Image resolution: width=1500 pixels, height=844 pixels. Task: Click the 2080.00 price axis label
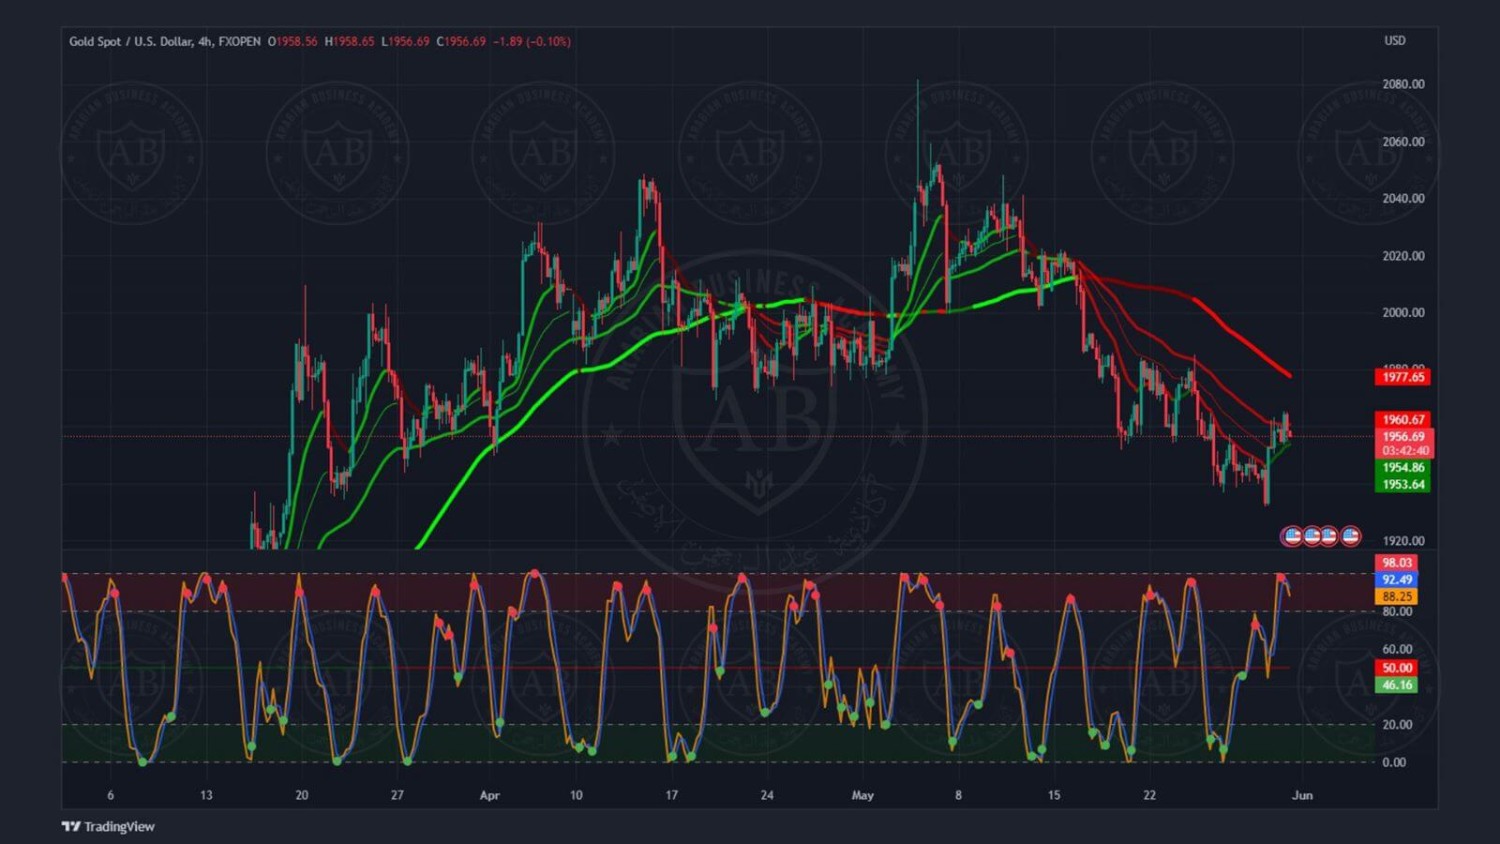tap(1403, 84)
